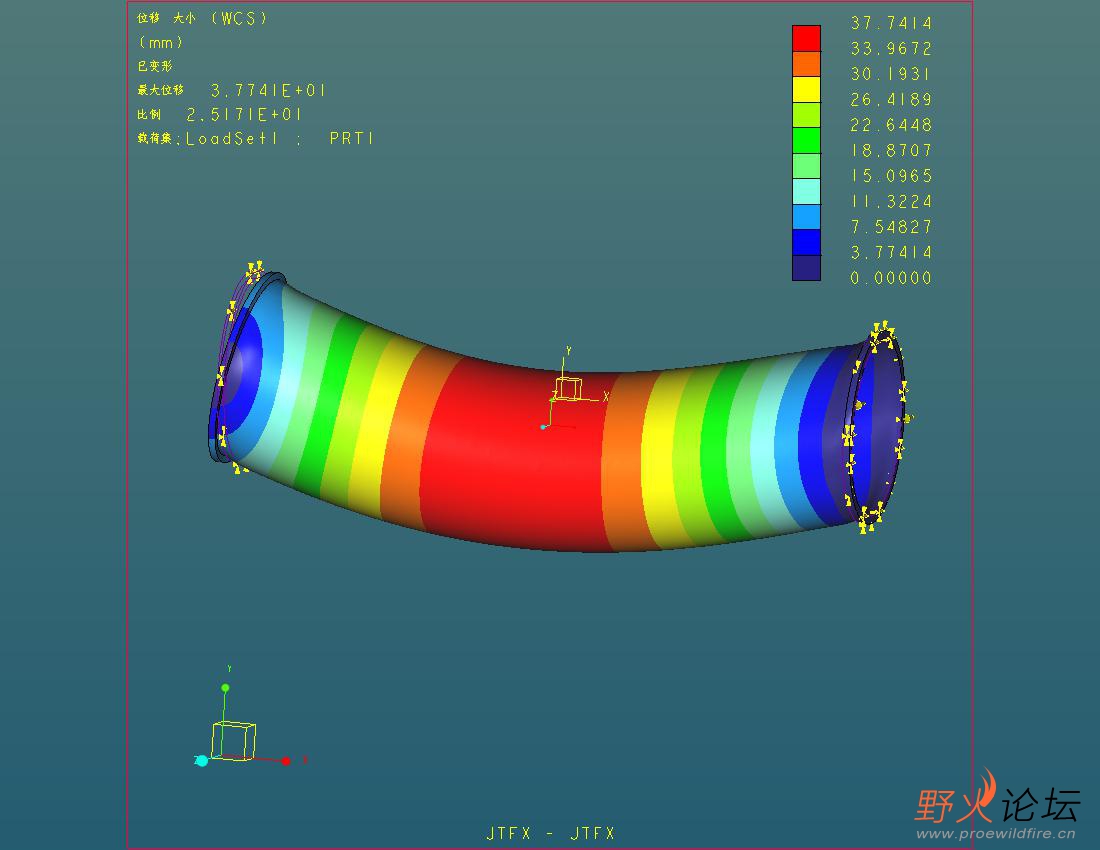The width and height of the screenshot is (1100, 850).
Task: Click the light green legend swatch beside 18.8707
Action: click(806, 166)
